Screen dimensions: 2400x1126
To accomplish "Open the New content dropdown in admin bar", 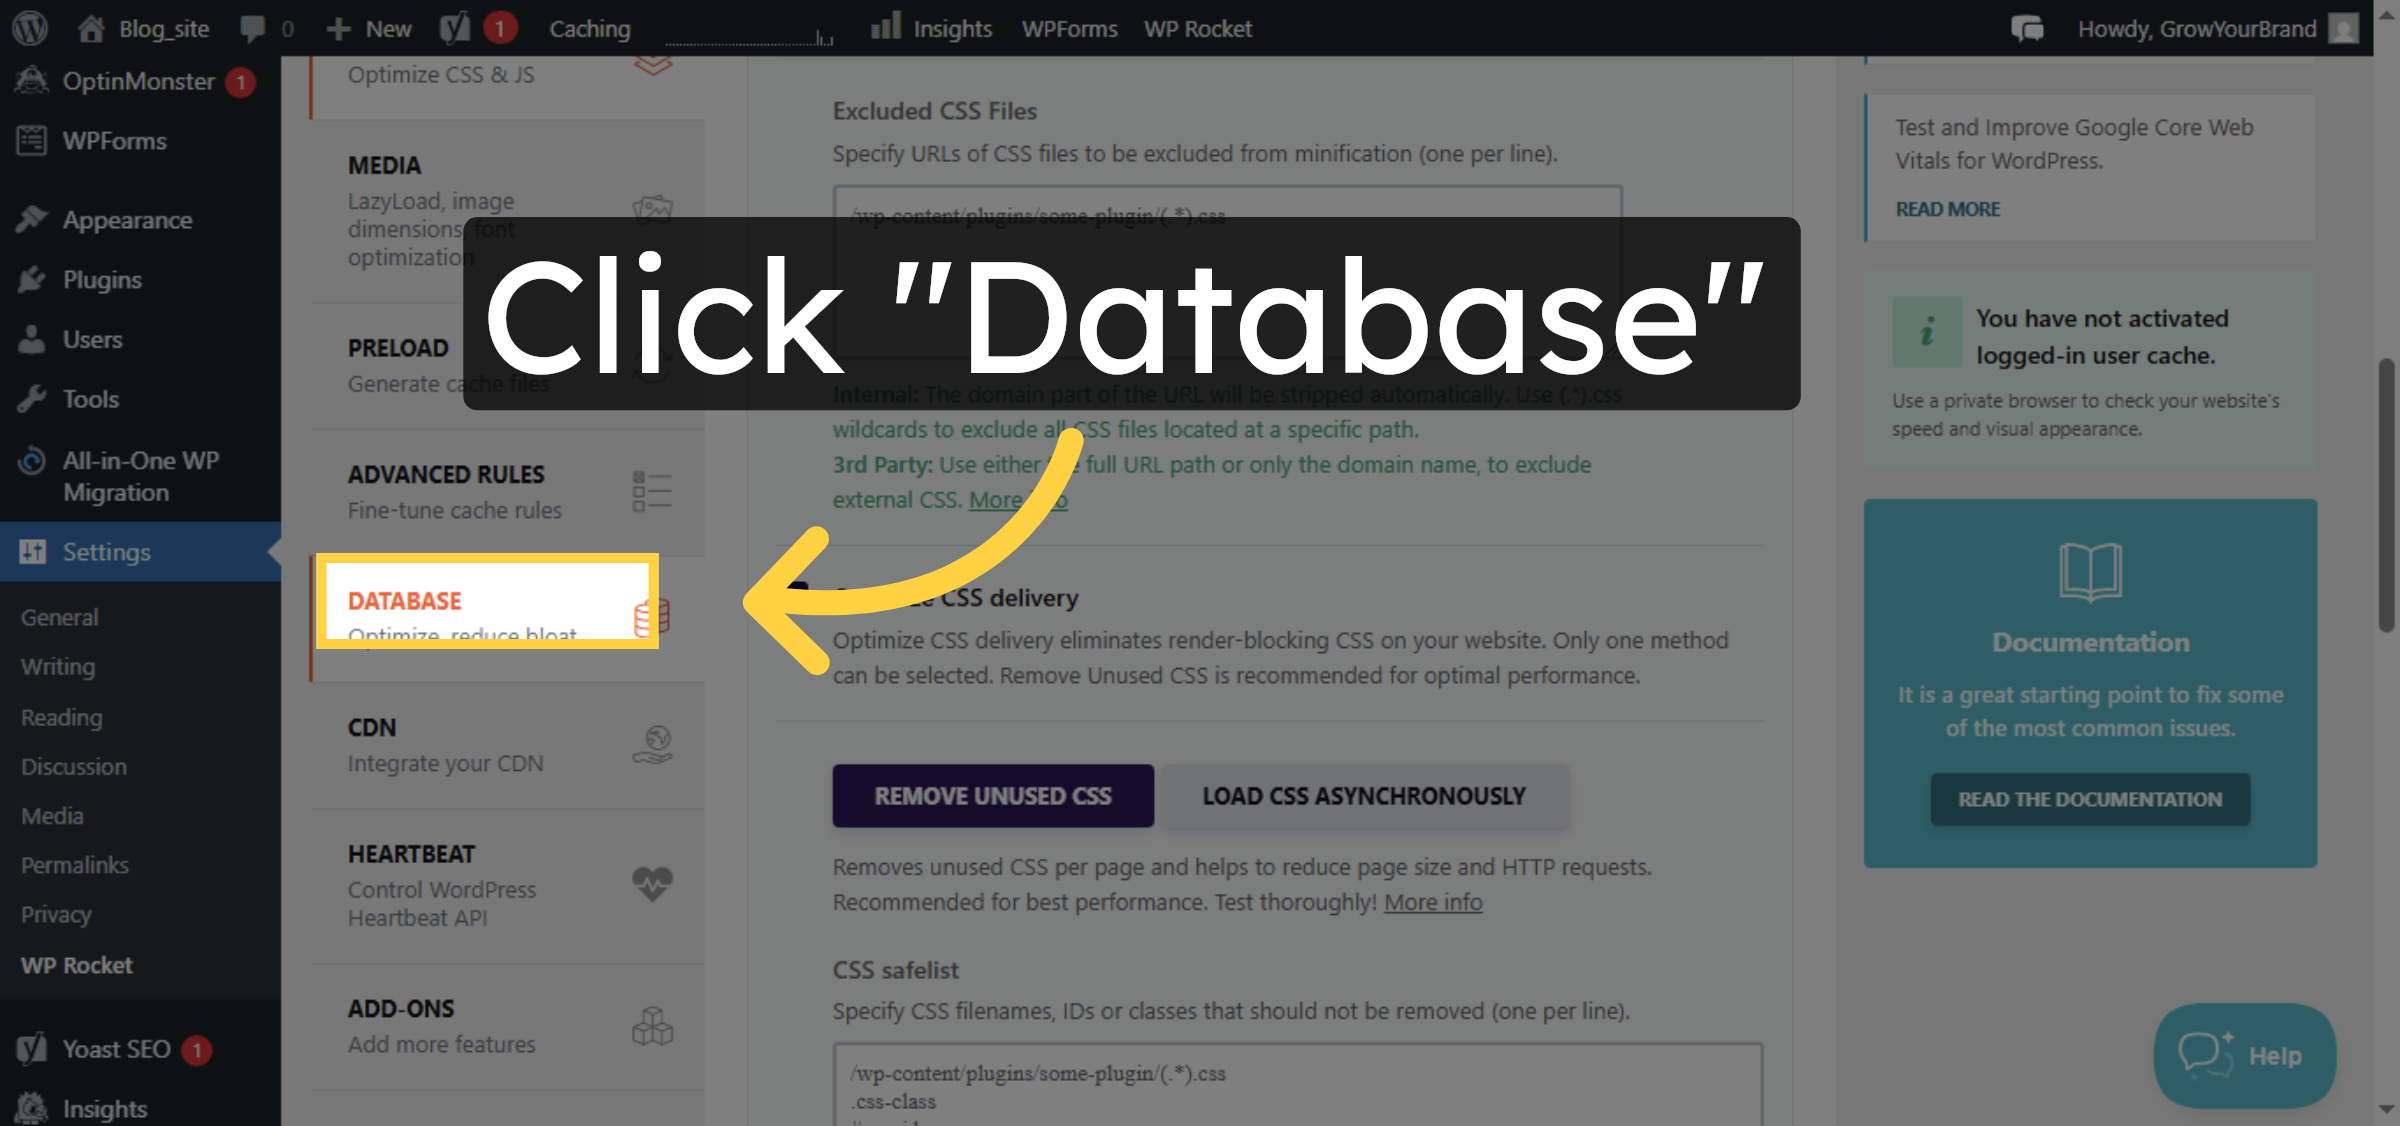I will coord(368,27).
